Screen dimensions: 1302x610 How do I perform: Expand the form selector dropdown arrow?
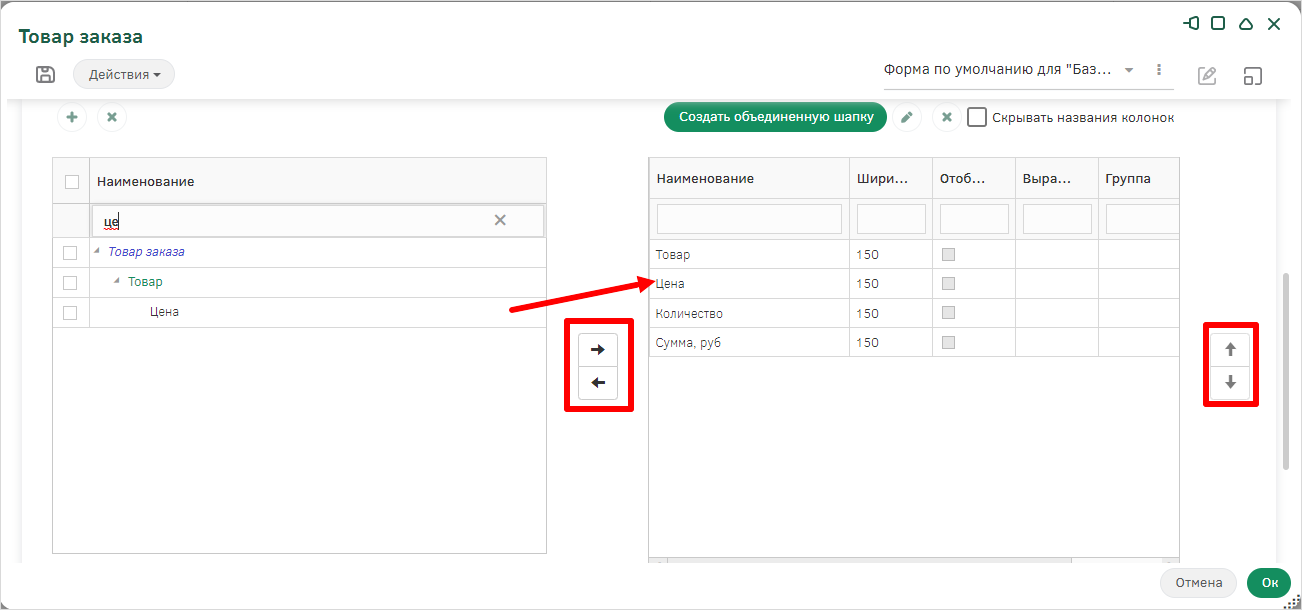tap(1129, 70)
